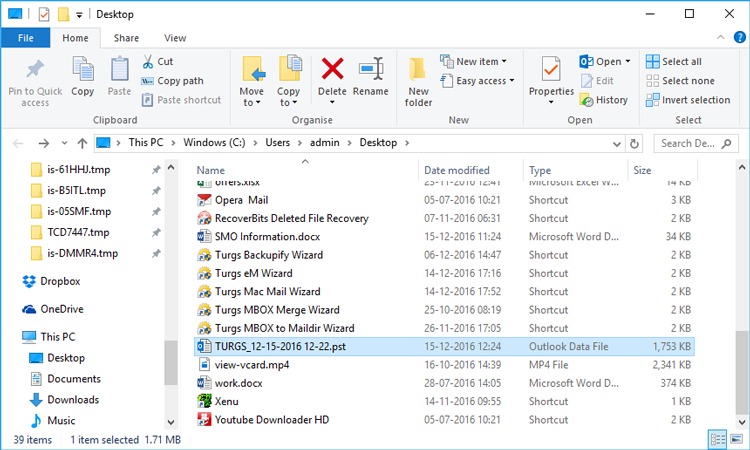Select This PC in navigation pane
Screen dimensions: 750x450
point(49,337)
